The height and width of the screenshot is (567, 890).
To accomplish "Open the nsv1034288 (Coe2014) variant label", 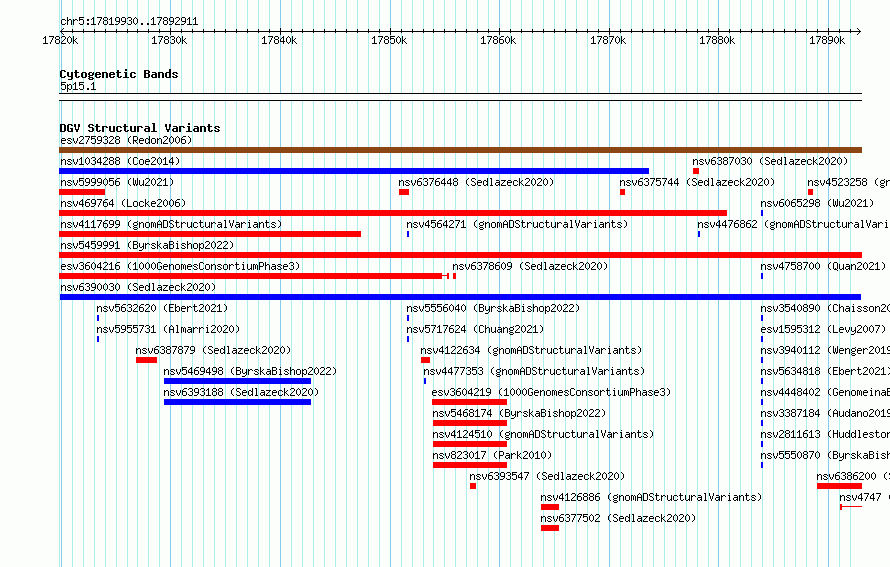I will (120, 161).
